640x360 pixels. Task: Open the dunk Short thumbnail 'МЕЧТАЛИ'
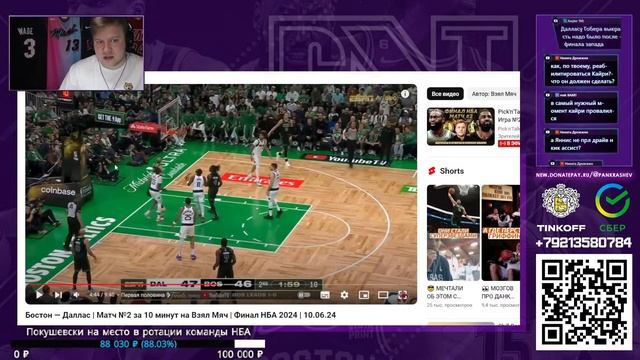coord(453,233)
